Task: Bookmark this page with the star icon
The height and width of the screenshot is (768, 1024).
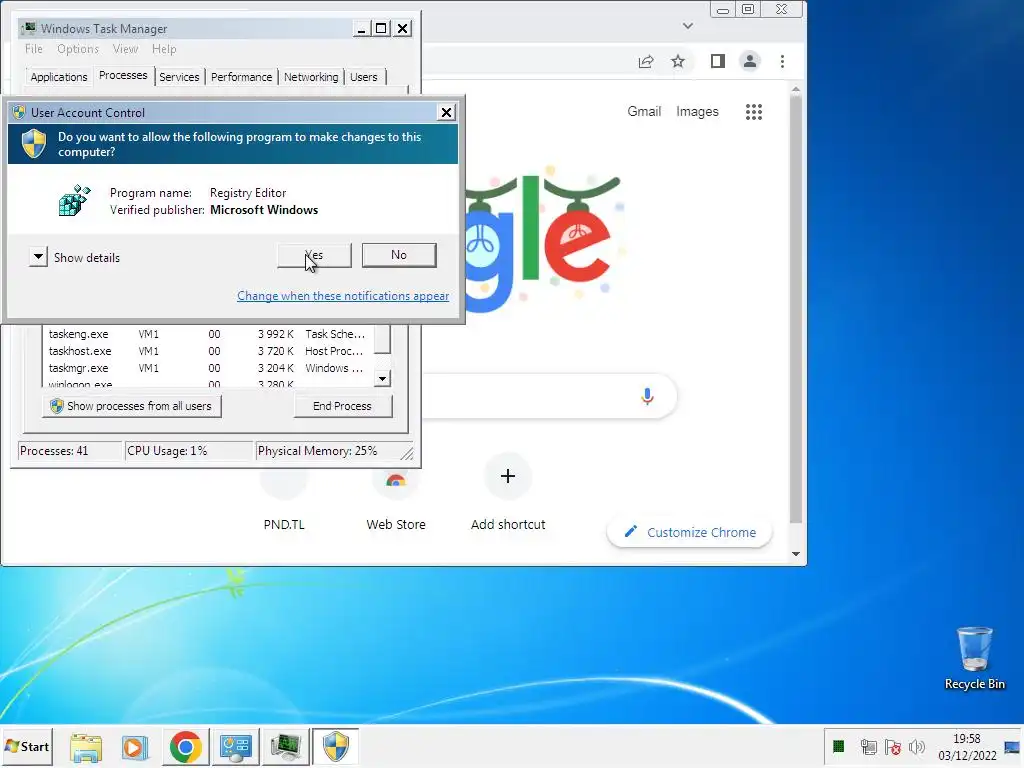Action: (x=678, y=61)
